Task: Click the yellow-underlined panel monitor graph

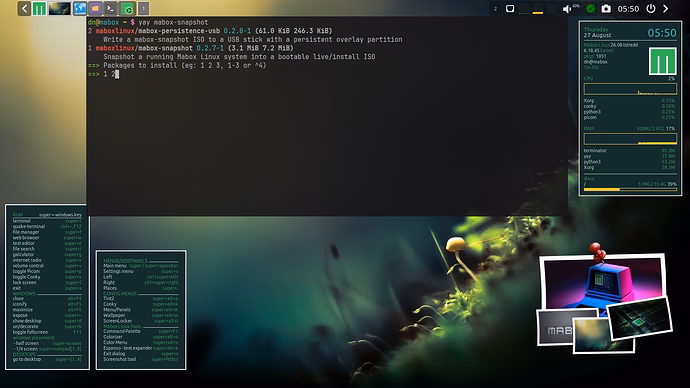Action: pyautogui.click(x=538, y=9)
